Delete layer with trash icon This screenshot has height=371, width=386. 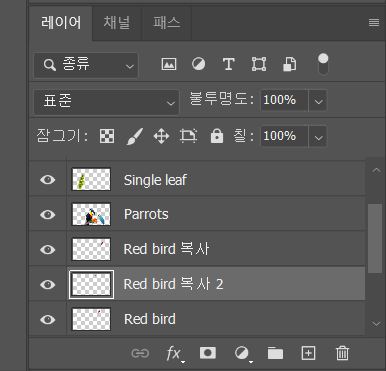[342, 353]
